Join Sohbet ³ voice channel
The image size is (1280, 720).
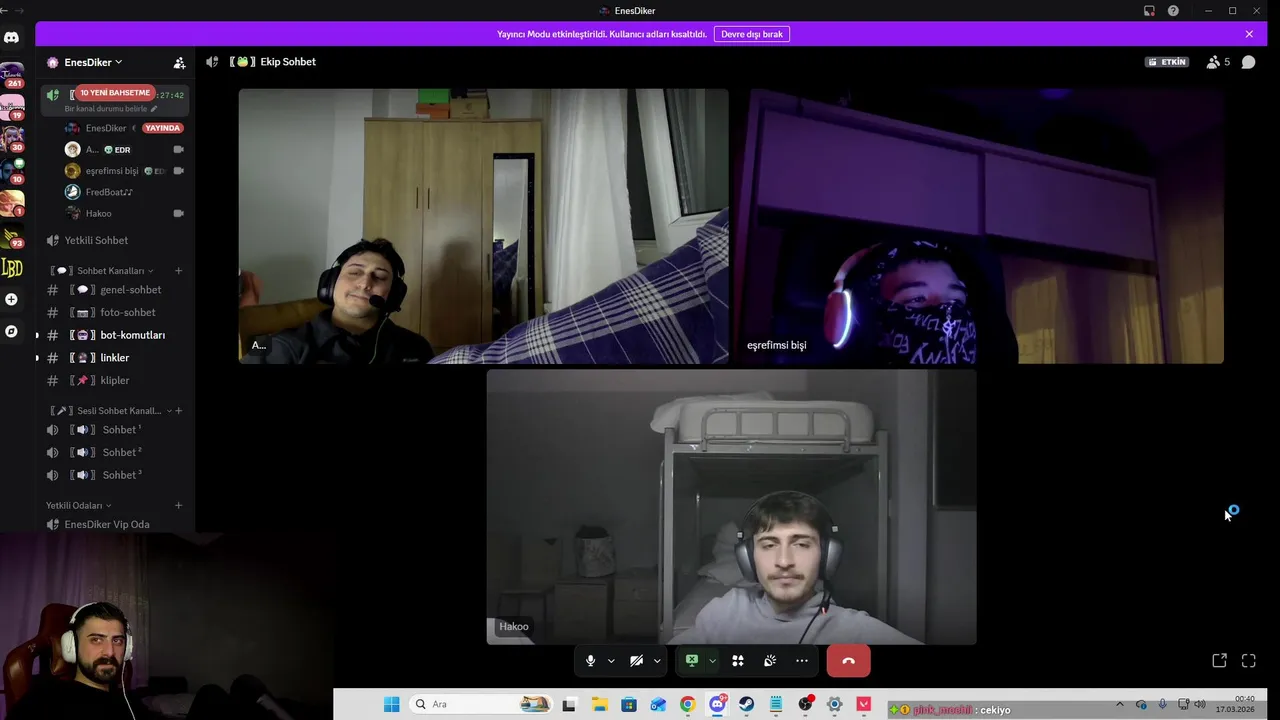115,475
